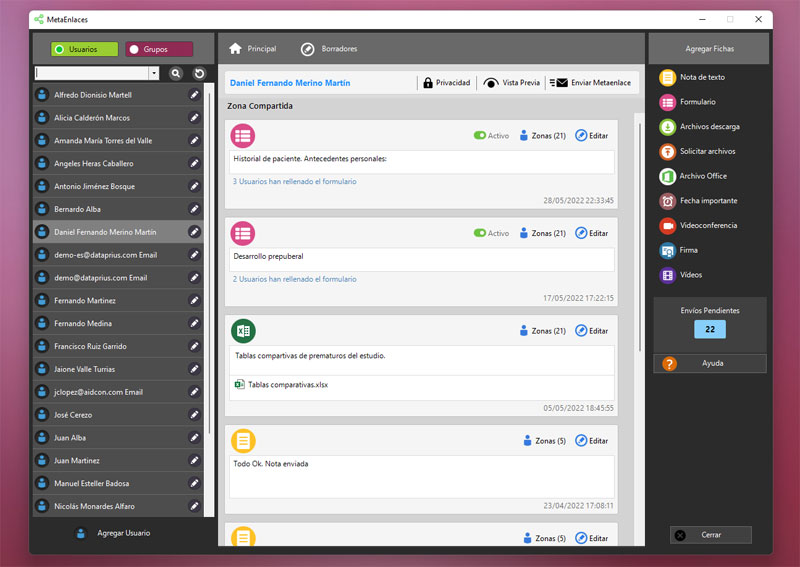800x567 pixels.
Task: Select user Juan Martinez
Action: point(118,460)
